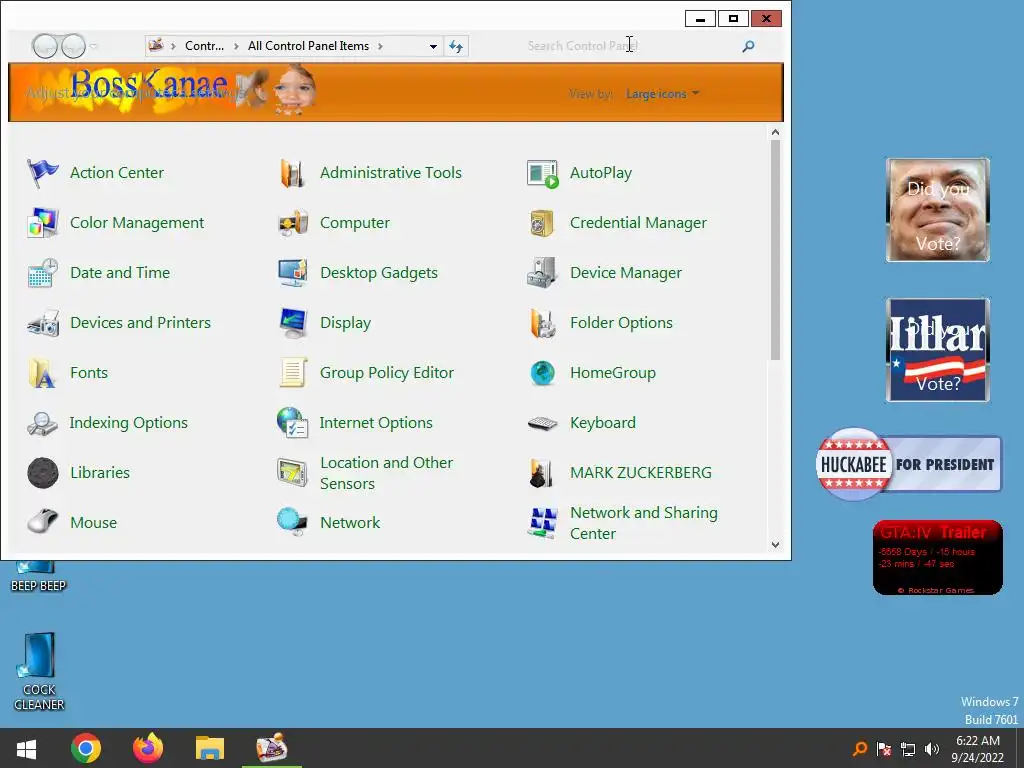Open the Network and Sharing Center icon
This screenshot has height=768, width=1024.
(x=543, y=522)
